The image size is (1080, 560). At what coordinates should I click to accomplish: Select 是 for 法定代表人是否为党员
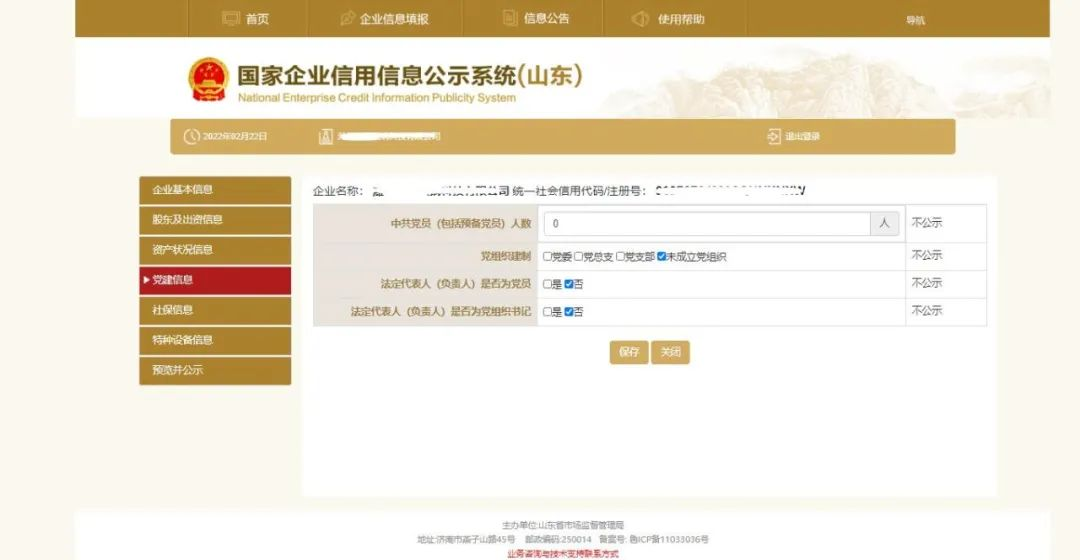(x=547, y=284)
